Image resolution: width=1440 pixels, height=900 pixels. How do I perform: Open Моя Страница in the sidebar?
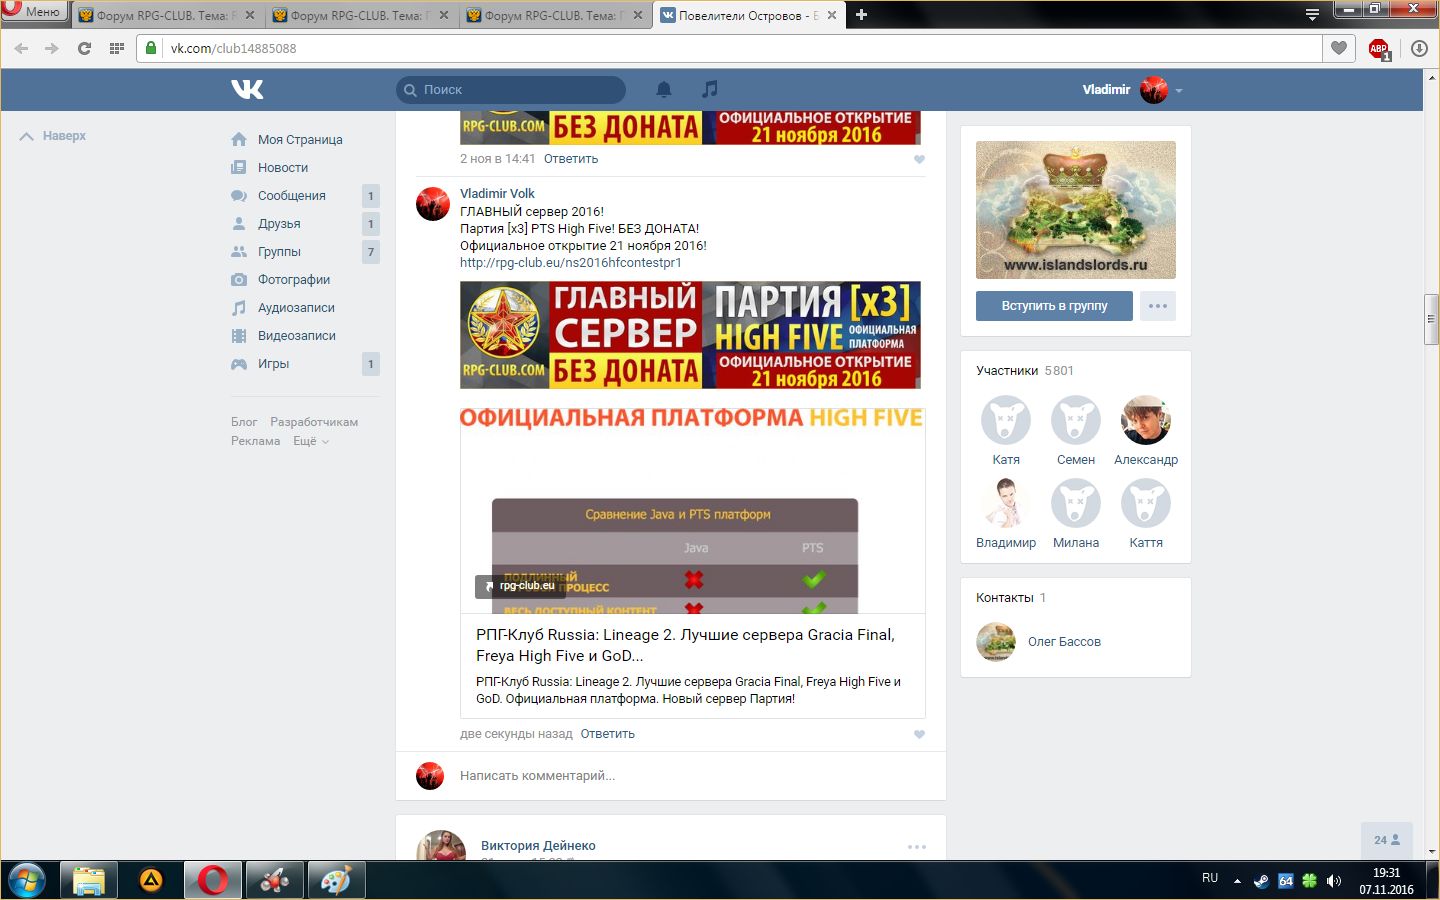[300, 140]
